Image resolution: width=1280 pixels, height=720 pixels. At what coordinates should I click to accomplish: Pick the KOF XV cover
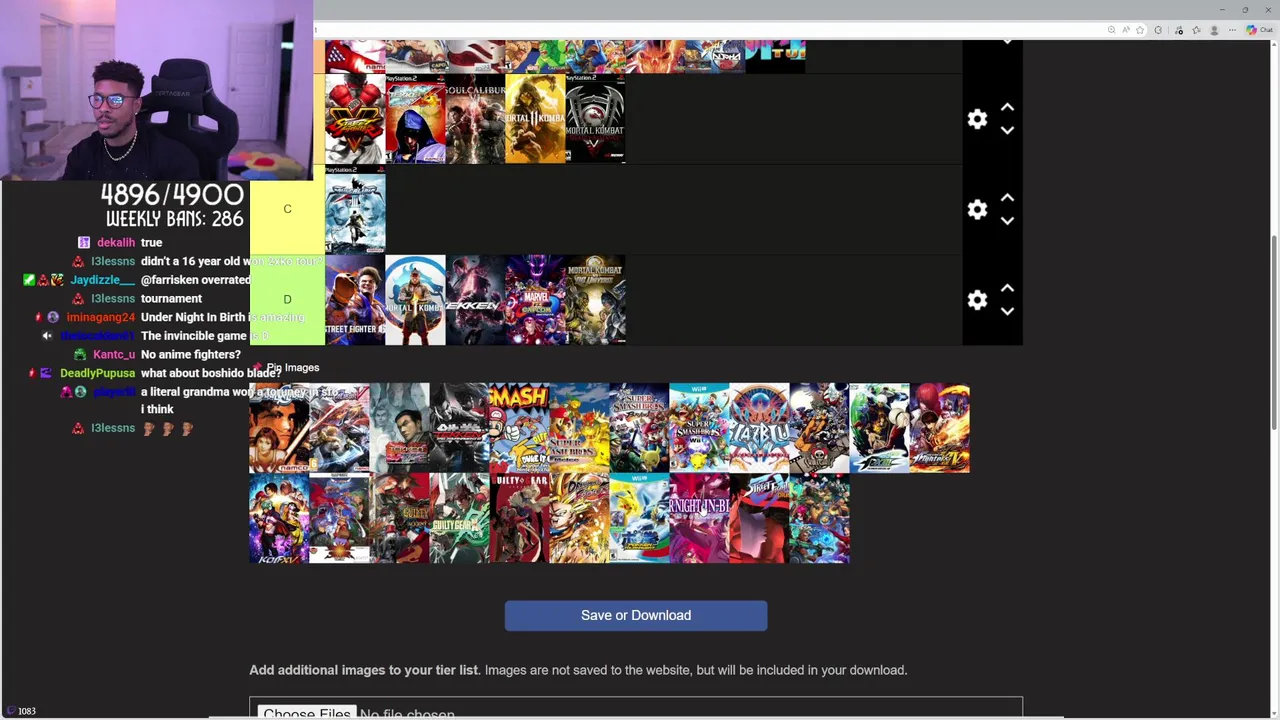[x=279, y=518]
